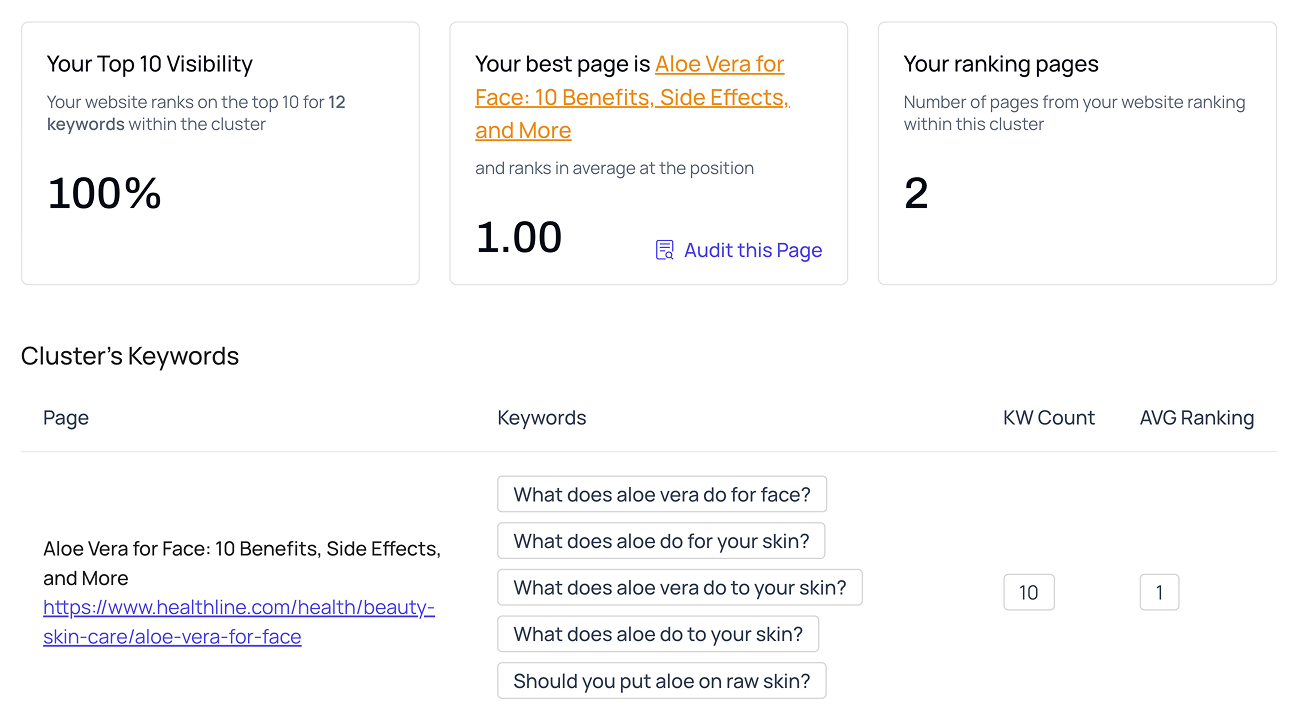Click the Page column header

coord(66,418)
